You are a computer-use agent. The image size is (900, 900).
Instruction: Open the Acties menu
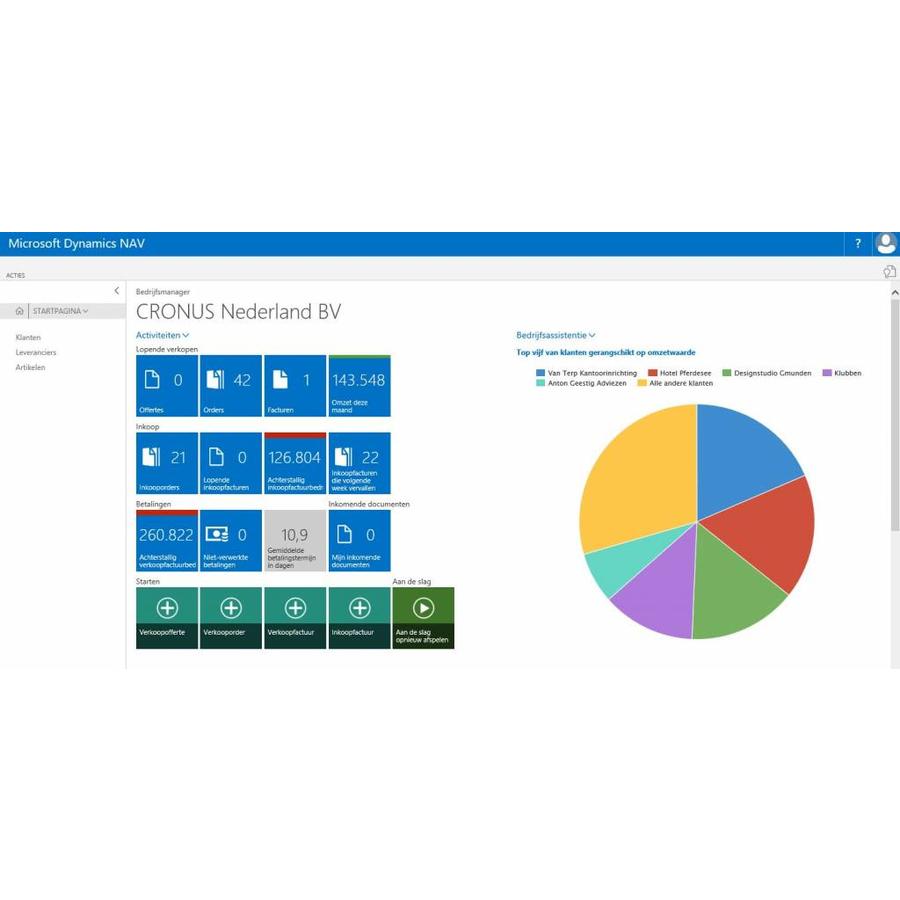pos(15,276)
